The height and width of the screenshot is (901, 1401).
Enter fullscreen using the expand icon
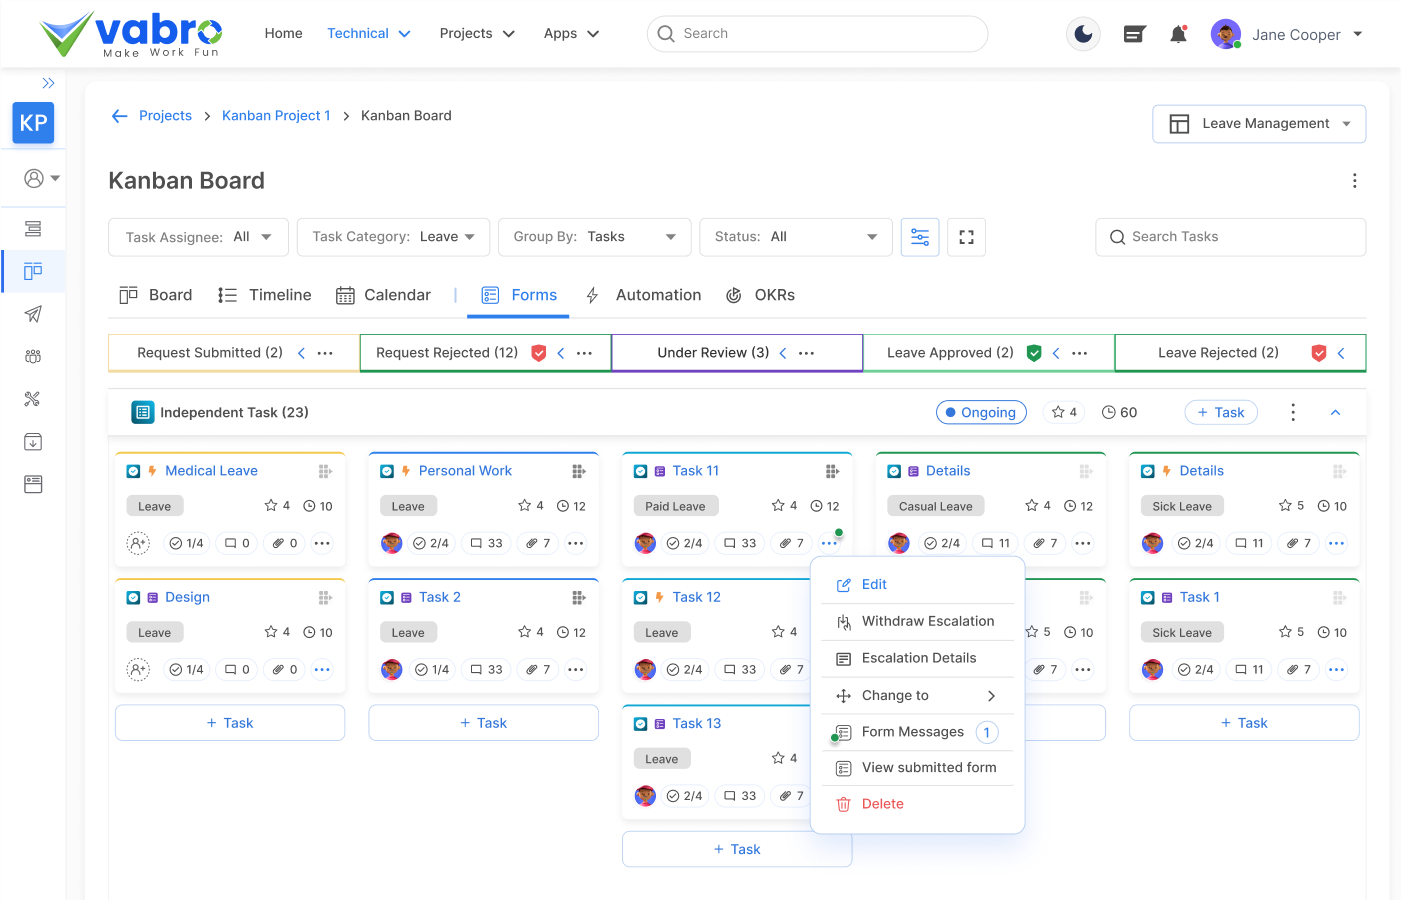pos(965,237)
